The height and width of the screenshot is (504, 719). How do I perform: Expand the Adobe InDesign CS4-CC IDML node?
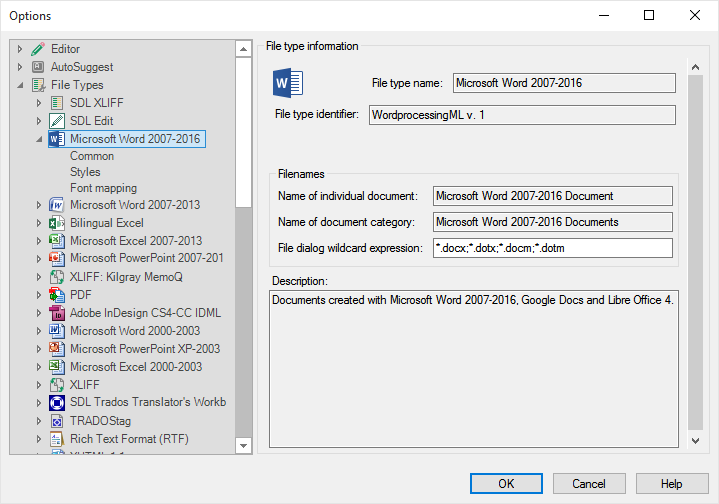(39, 313)
